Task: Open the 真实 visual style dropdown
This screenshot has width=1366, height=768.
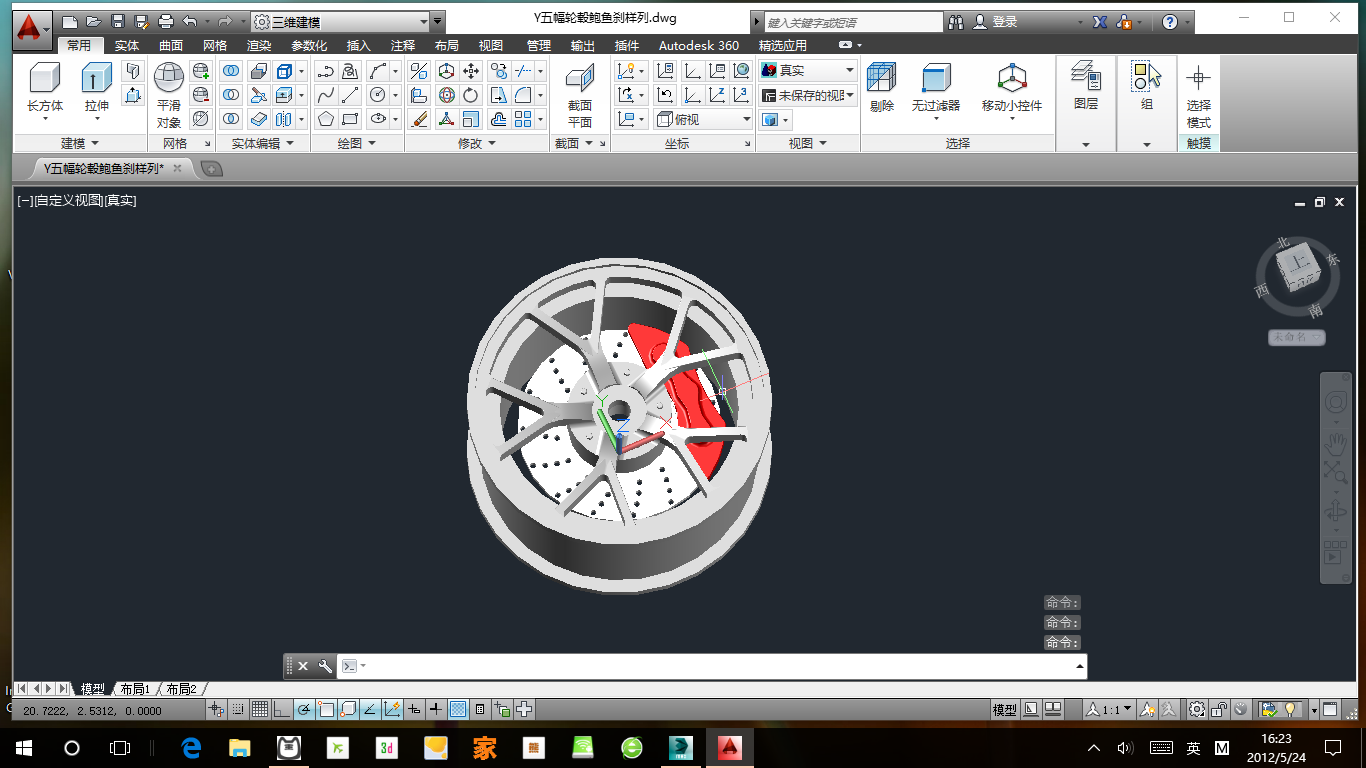Action: tap(808, 70)
